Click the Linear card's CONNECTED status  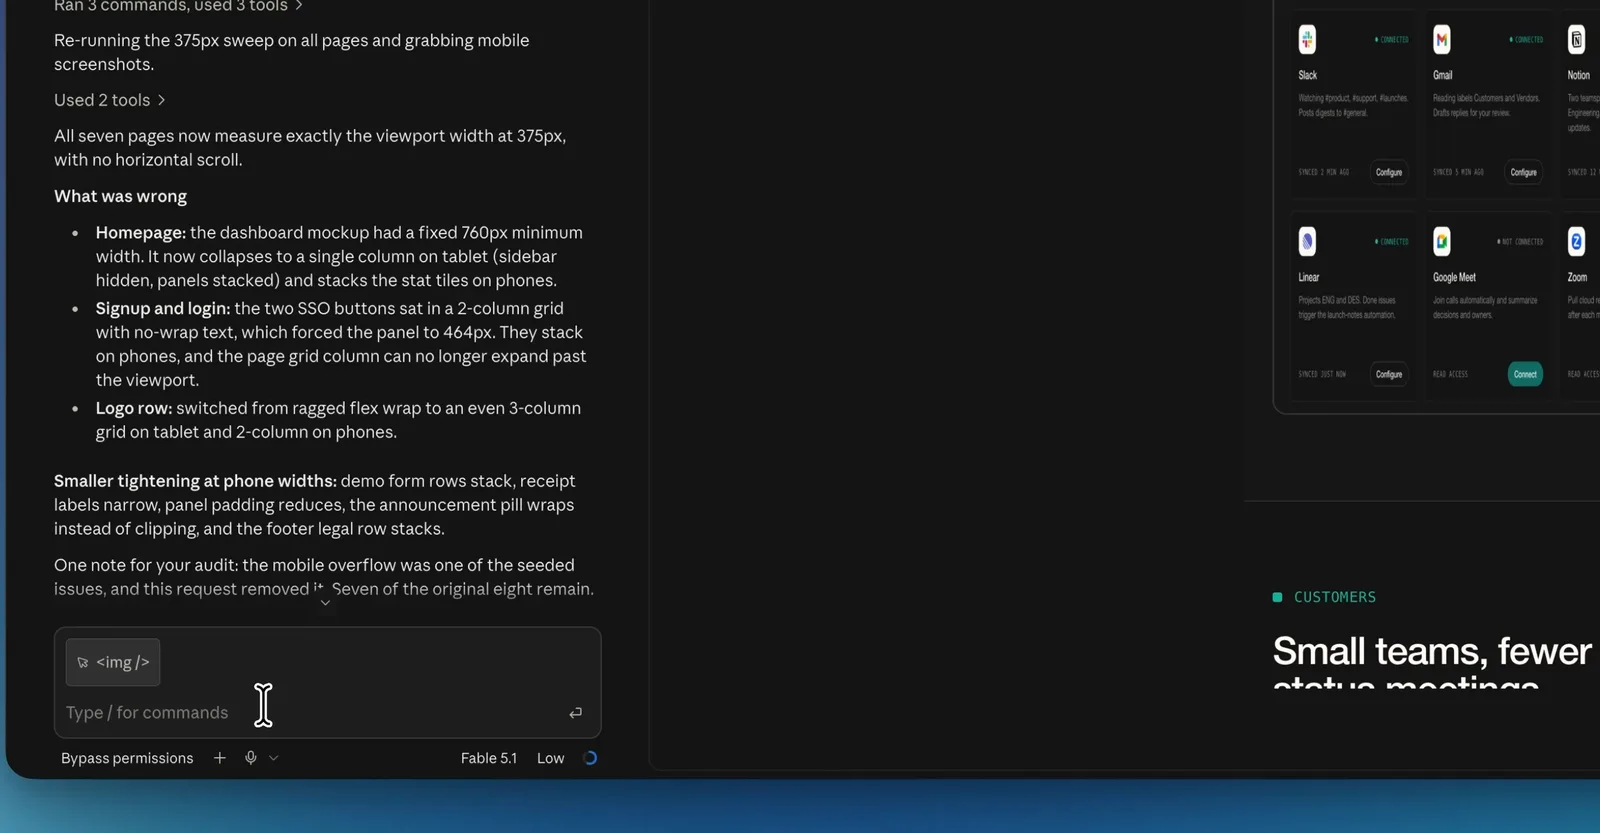click(1392, 242)
